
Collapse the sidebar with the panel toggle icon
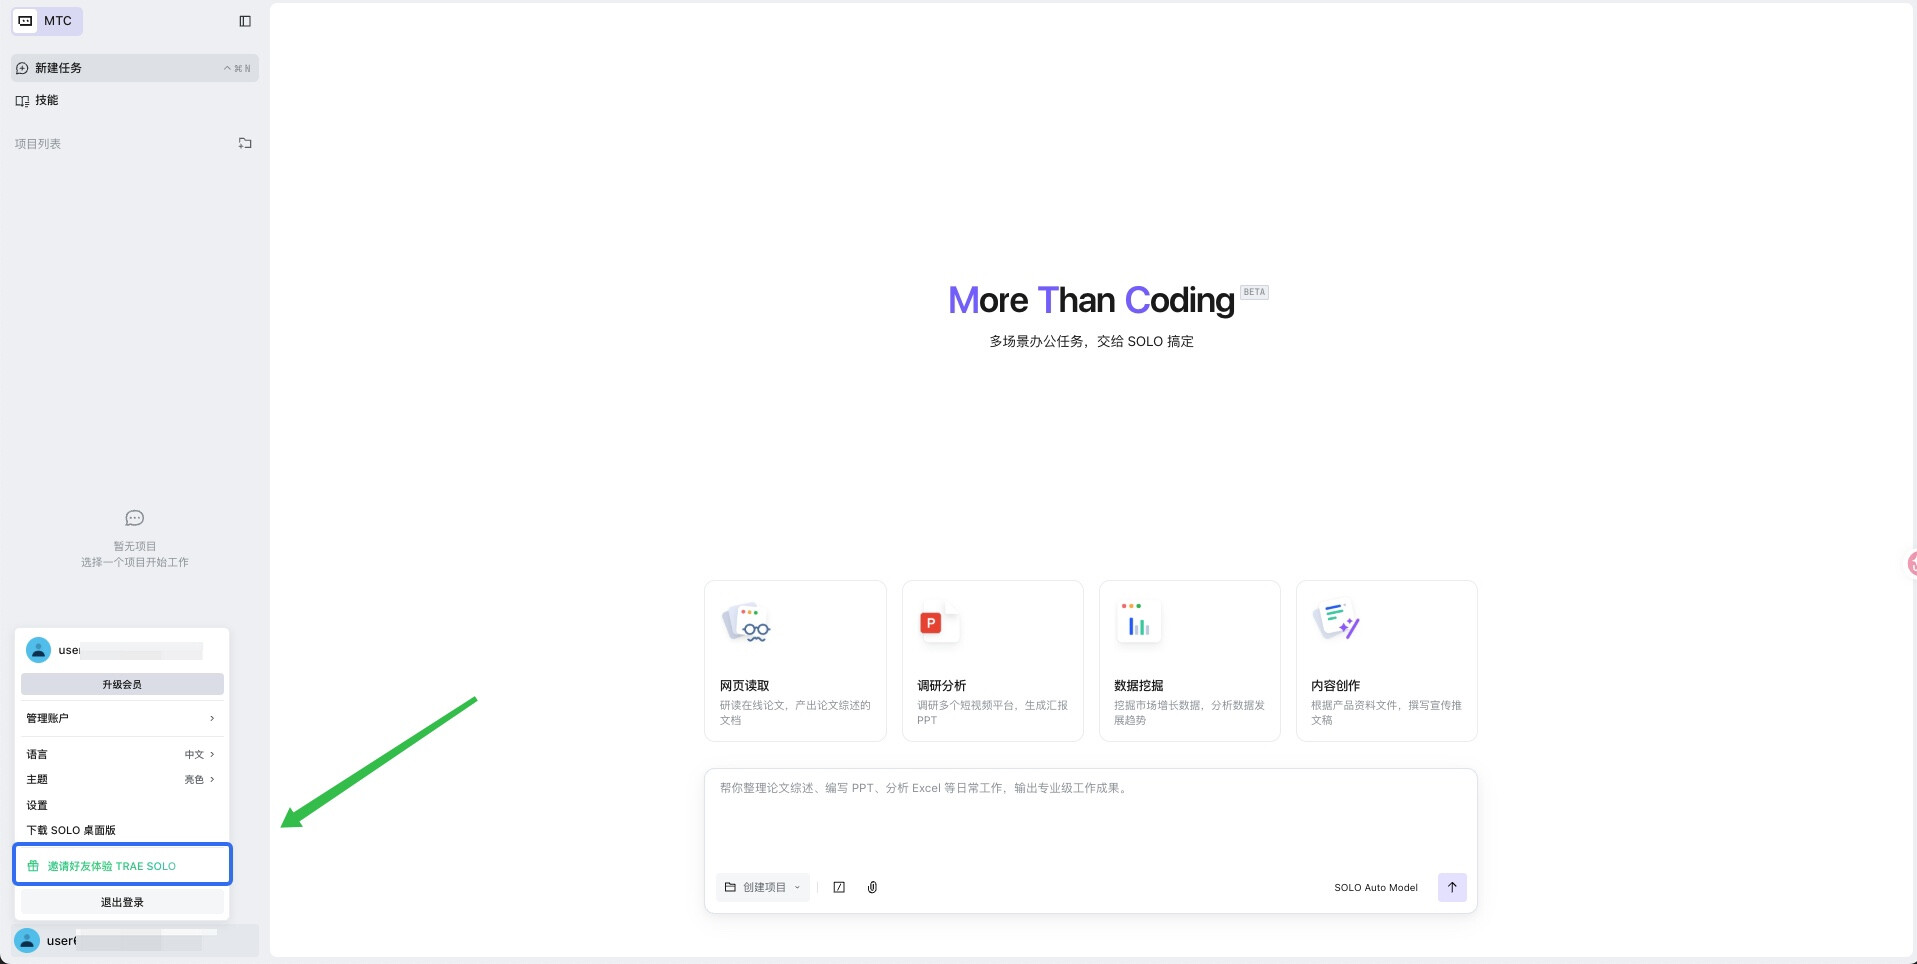pyautogui.click(x=245, y=21)
